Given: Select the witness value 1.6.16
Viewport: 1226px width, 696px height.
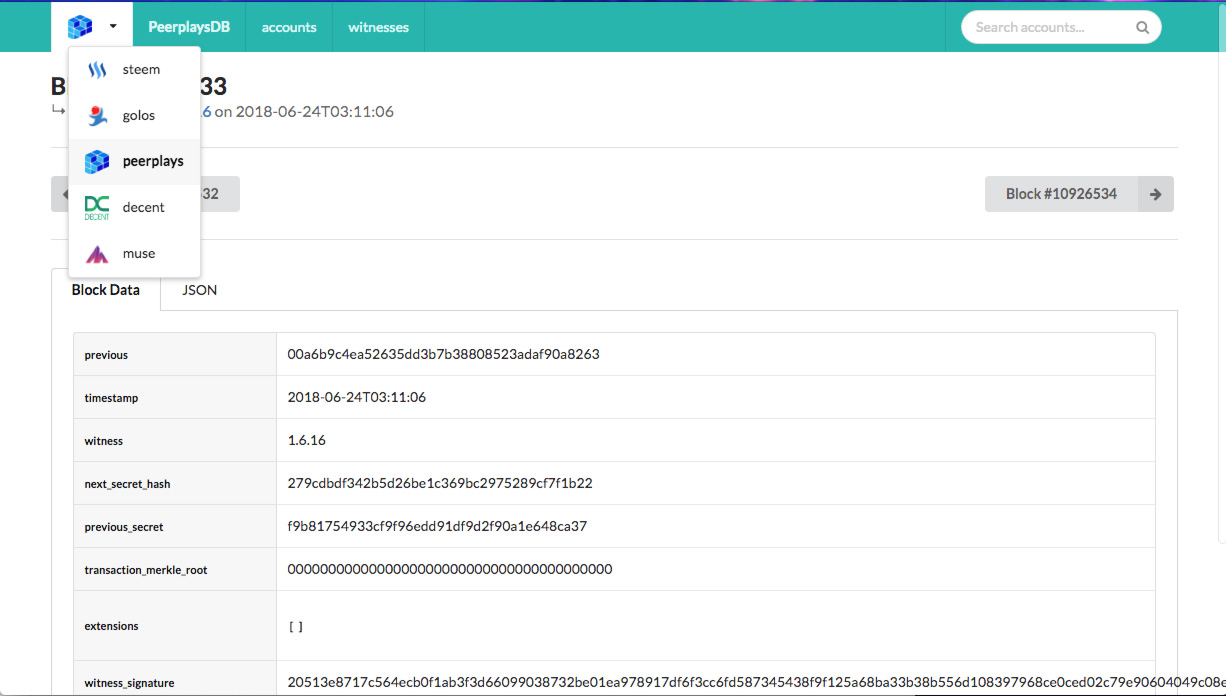Looking at the screenshot, I should (307, 440).
